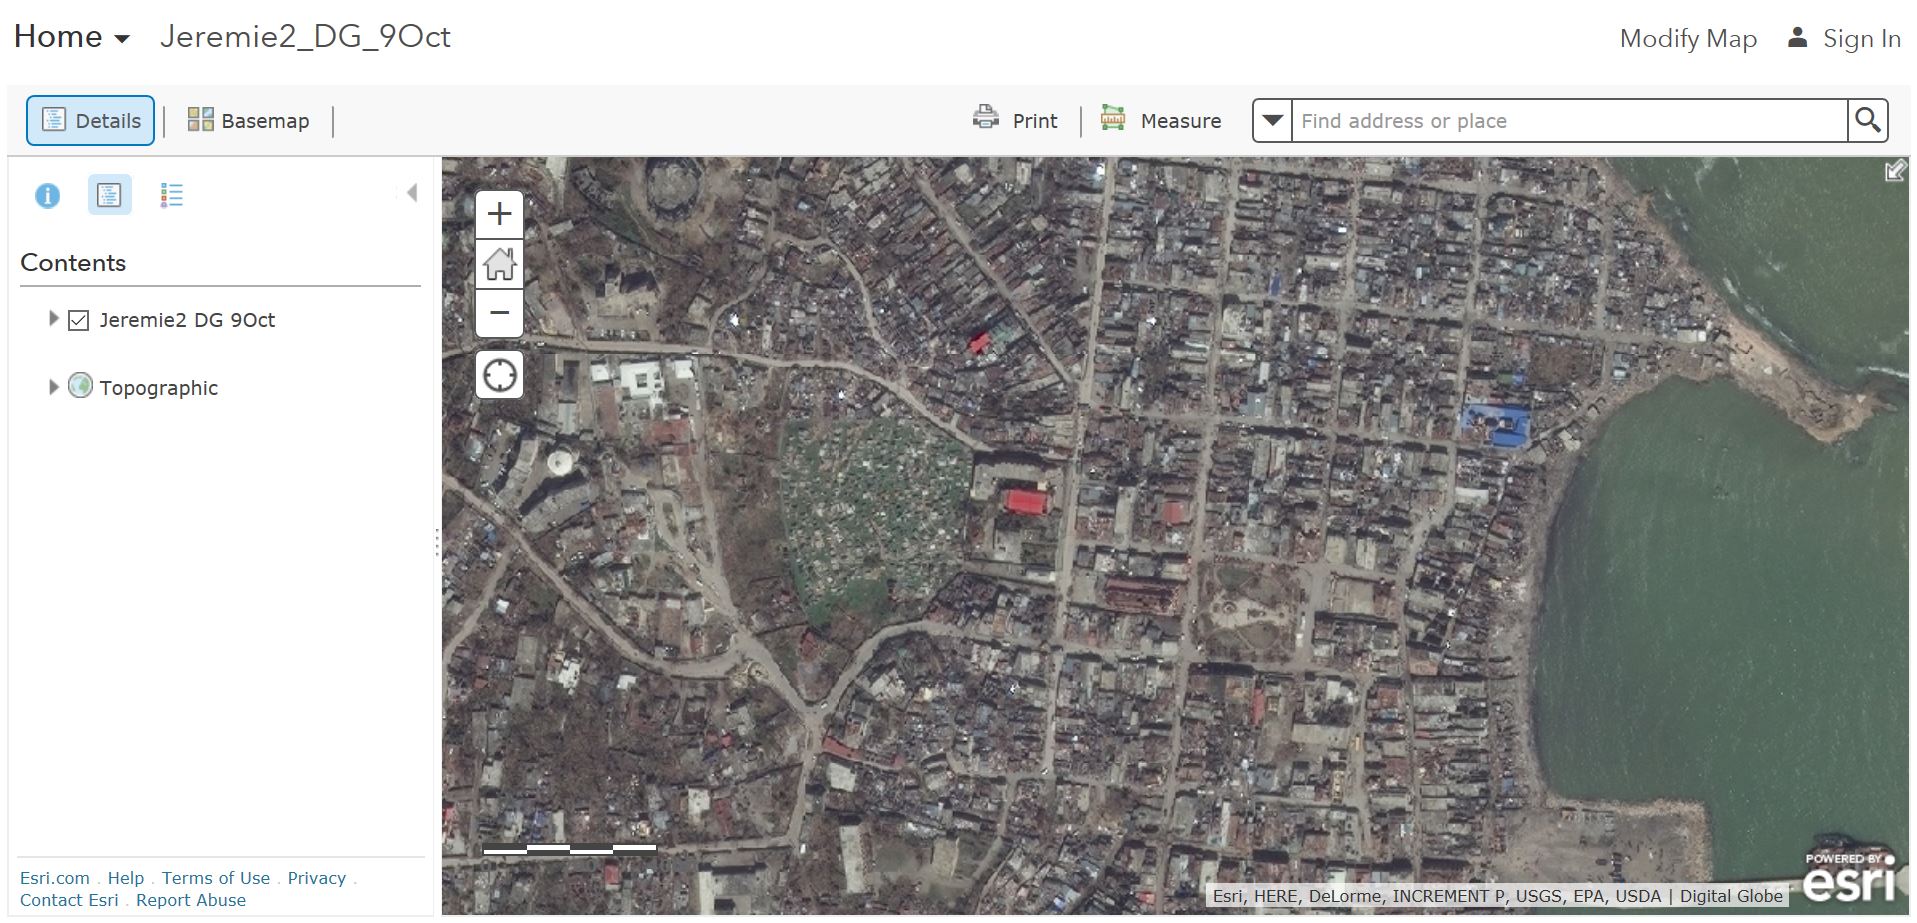Open the search source dropdown arrow
1917x923 pixels.
(x=1272, y=120)
